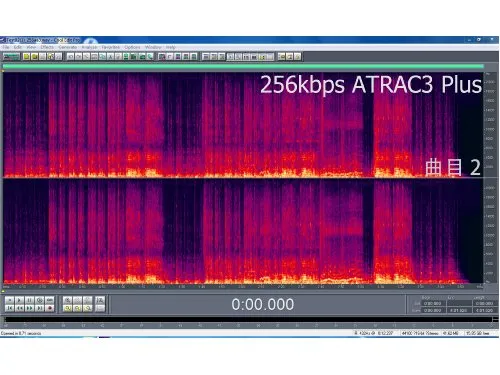The image size is (500, 375).
Task: Open the Favorites menu
Action: 111,47
